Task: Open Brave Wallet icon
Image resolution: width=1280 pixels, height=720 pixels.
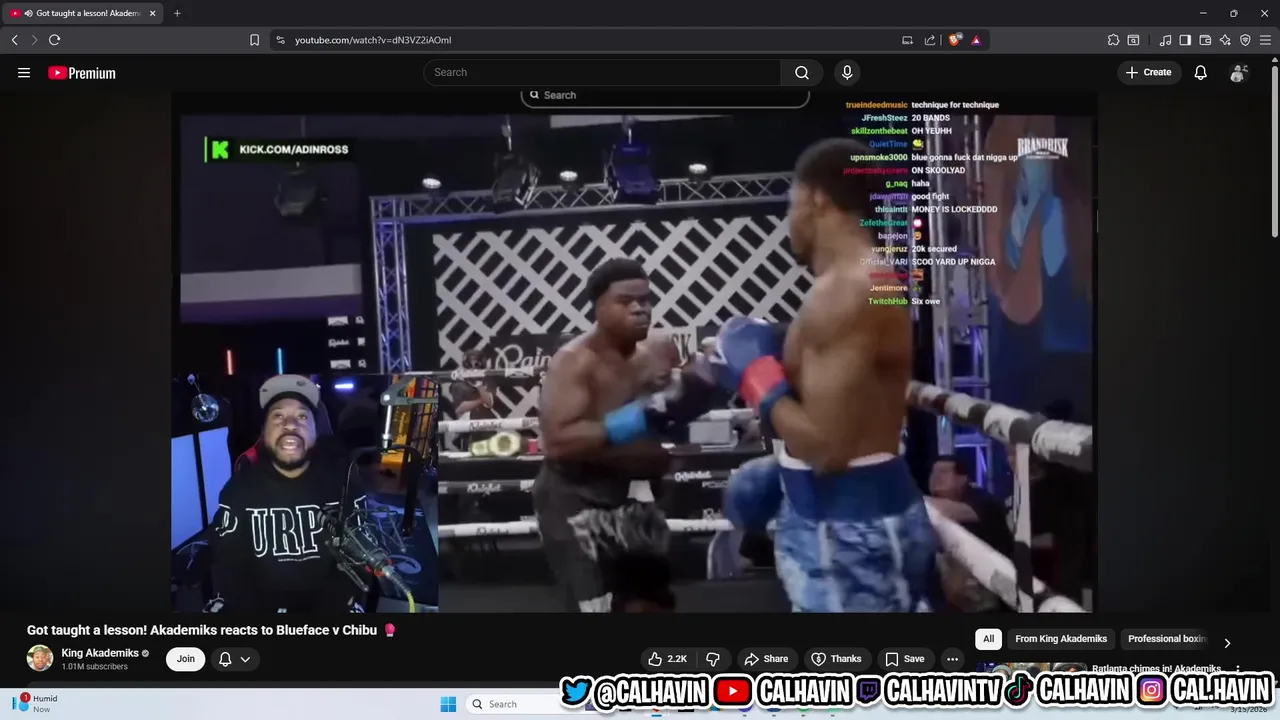Action: 1205,40
